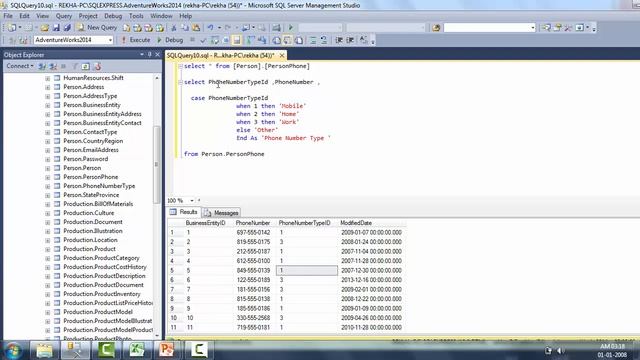
Task: Switch to the Messages tab
Action: click(x=221, y=213)
